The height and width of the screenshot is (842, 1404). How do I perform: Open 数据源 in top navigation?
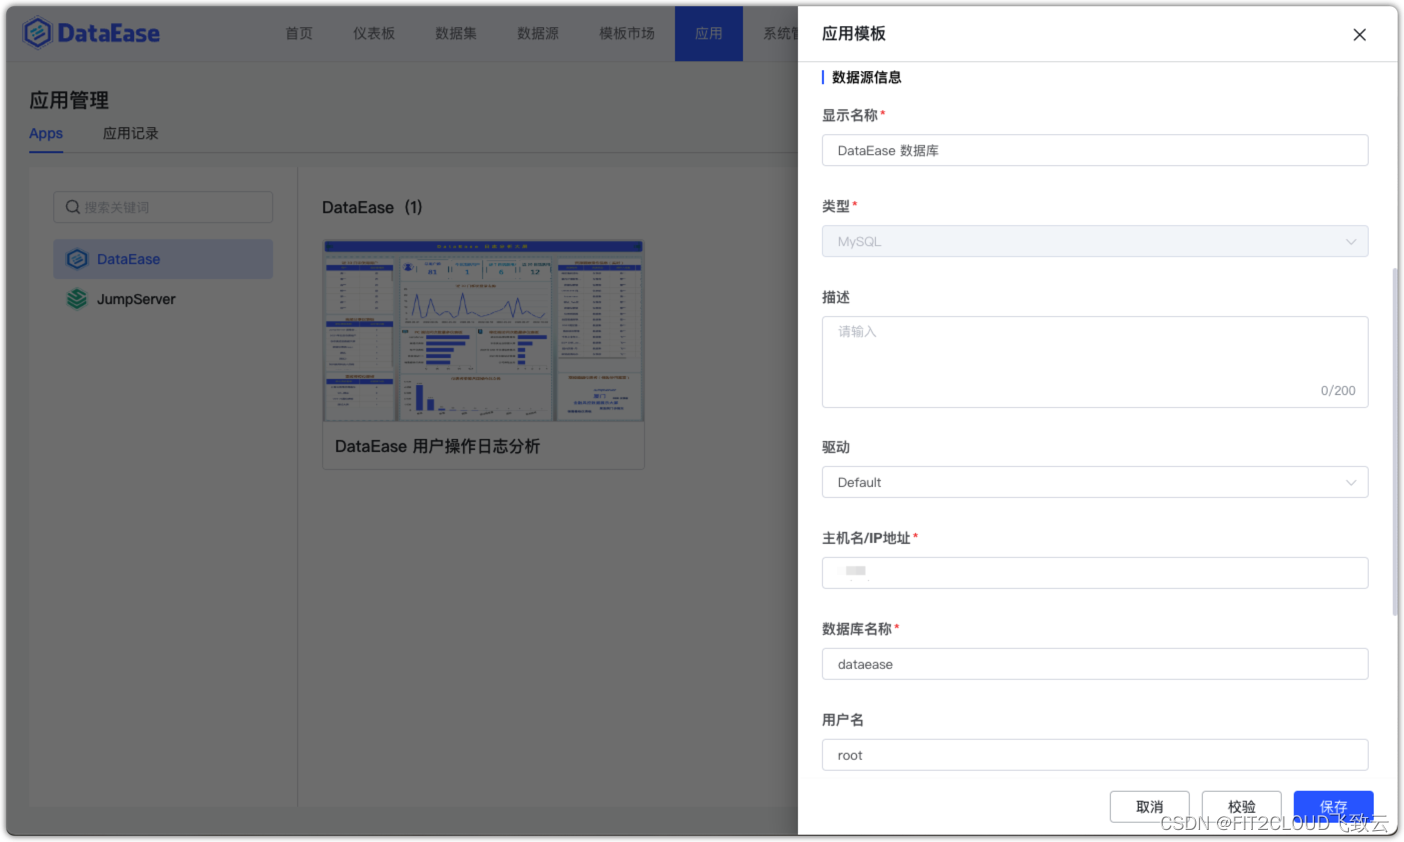pos(538,33)
